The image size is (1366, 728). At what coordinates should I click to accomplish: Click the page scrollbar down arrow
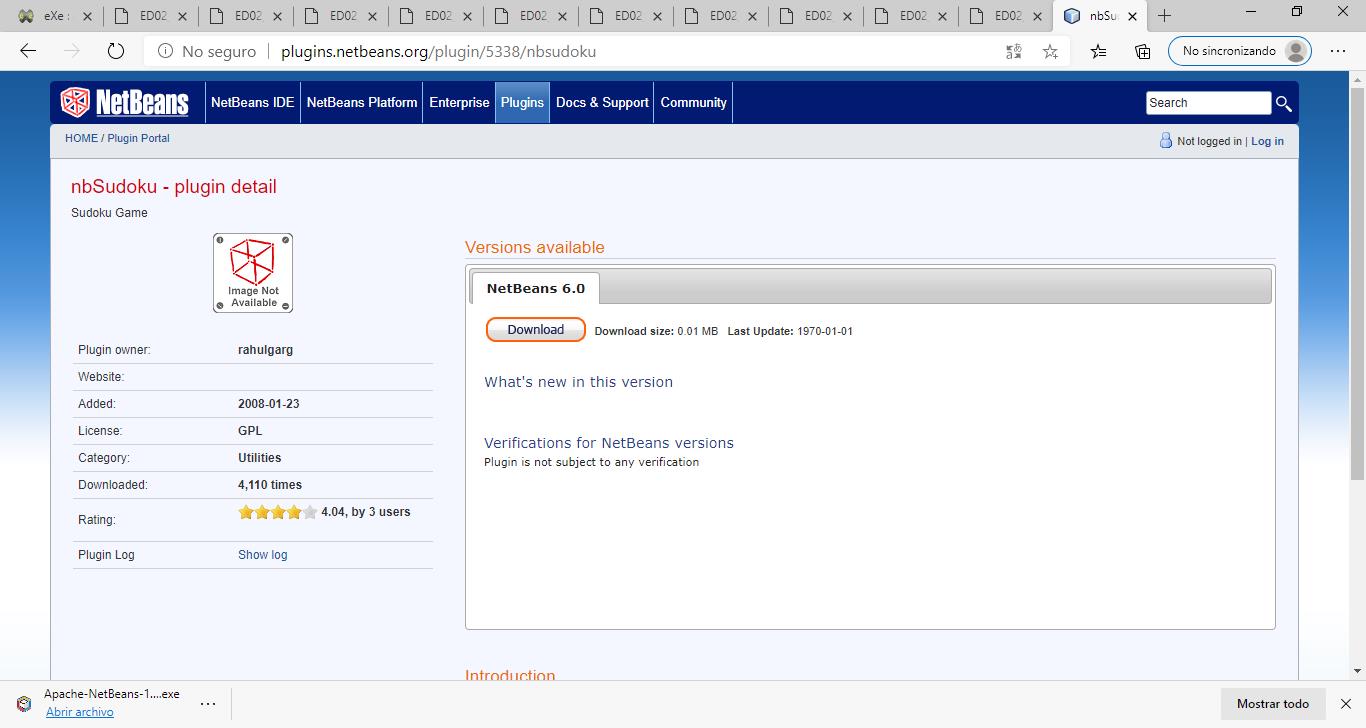(x=1358, y=672)
